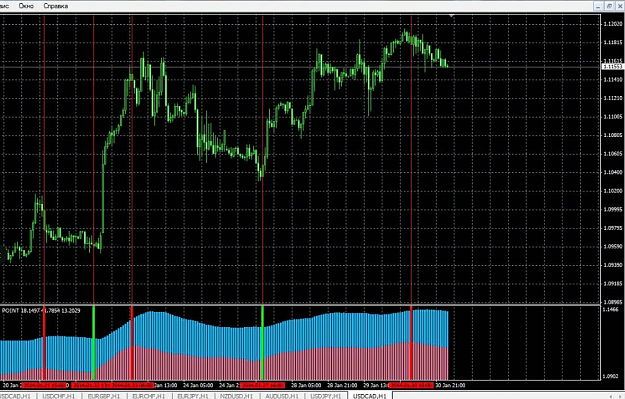Click the 1.09185 price scale label
The width and height of the screenshot is (625, 399).
613,284
